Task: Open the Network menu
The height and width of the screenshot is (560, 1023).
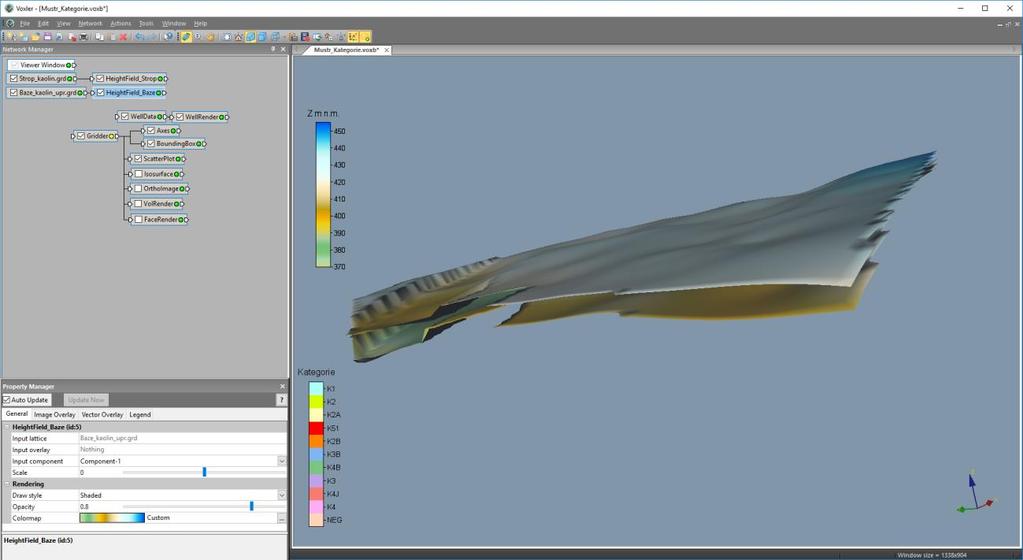Action: click(x=90, y=23)
